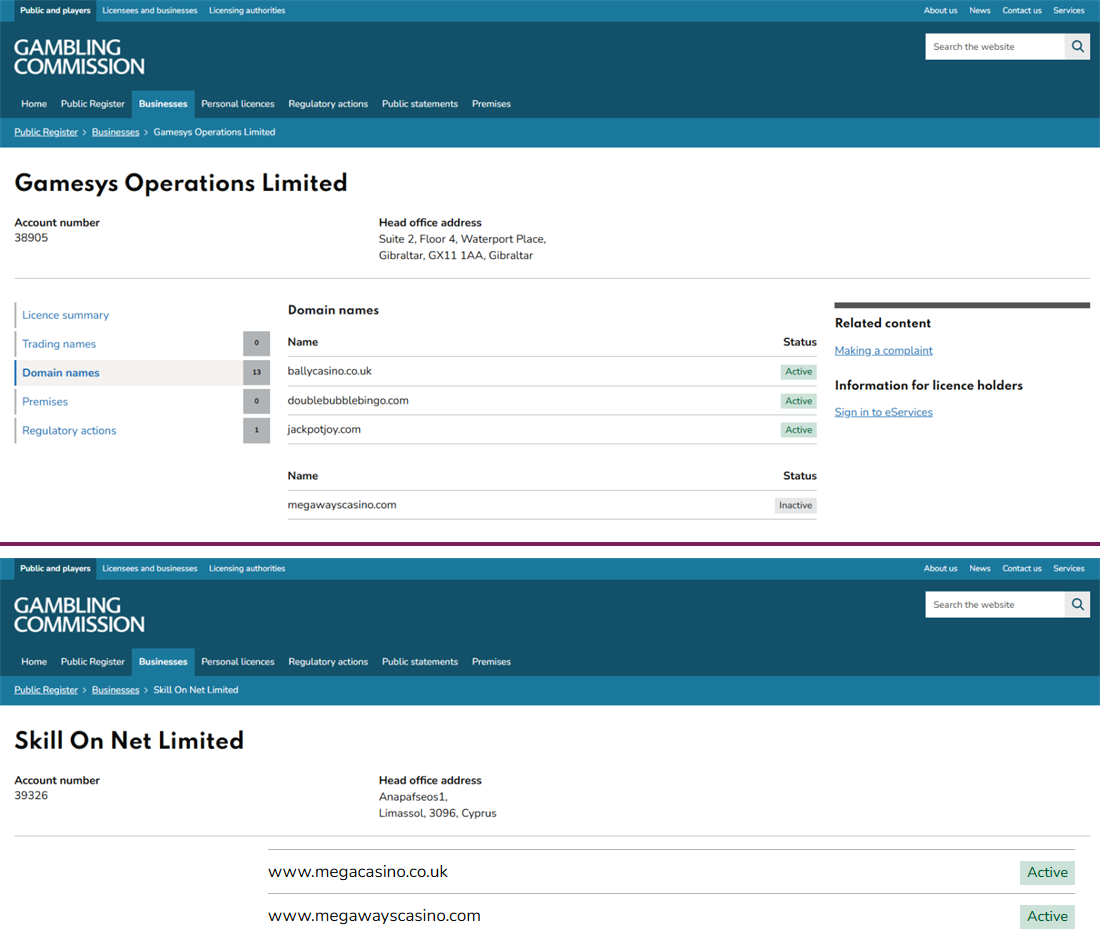This screenshot has height=949, width=1100.
Task: Click the Gambling Commission logo on the Skill On Net page
Action: [79, 614]
